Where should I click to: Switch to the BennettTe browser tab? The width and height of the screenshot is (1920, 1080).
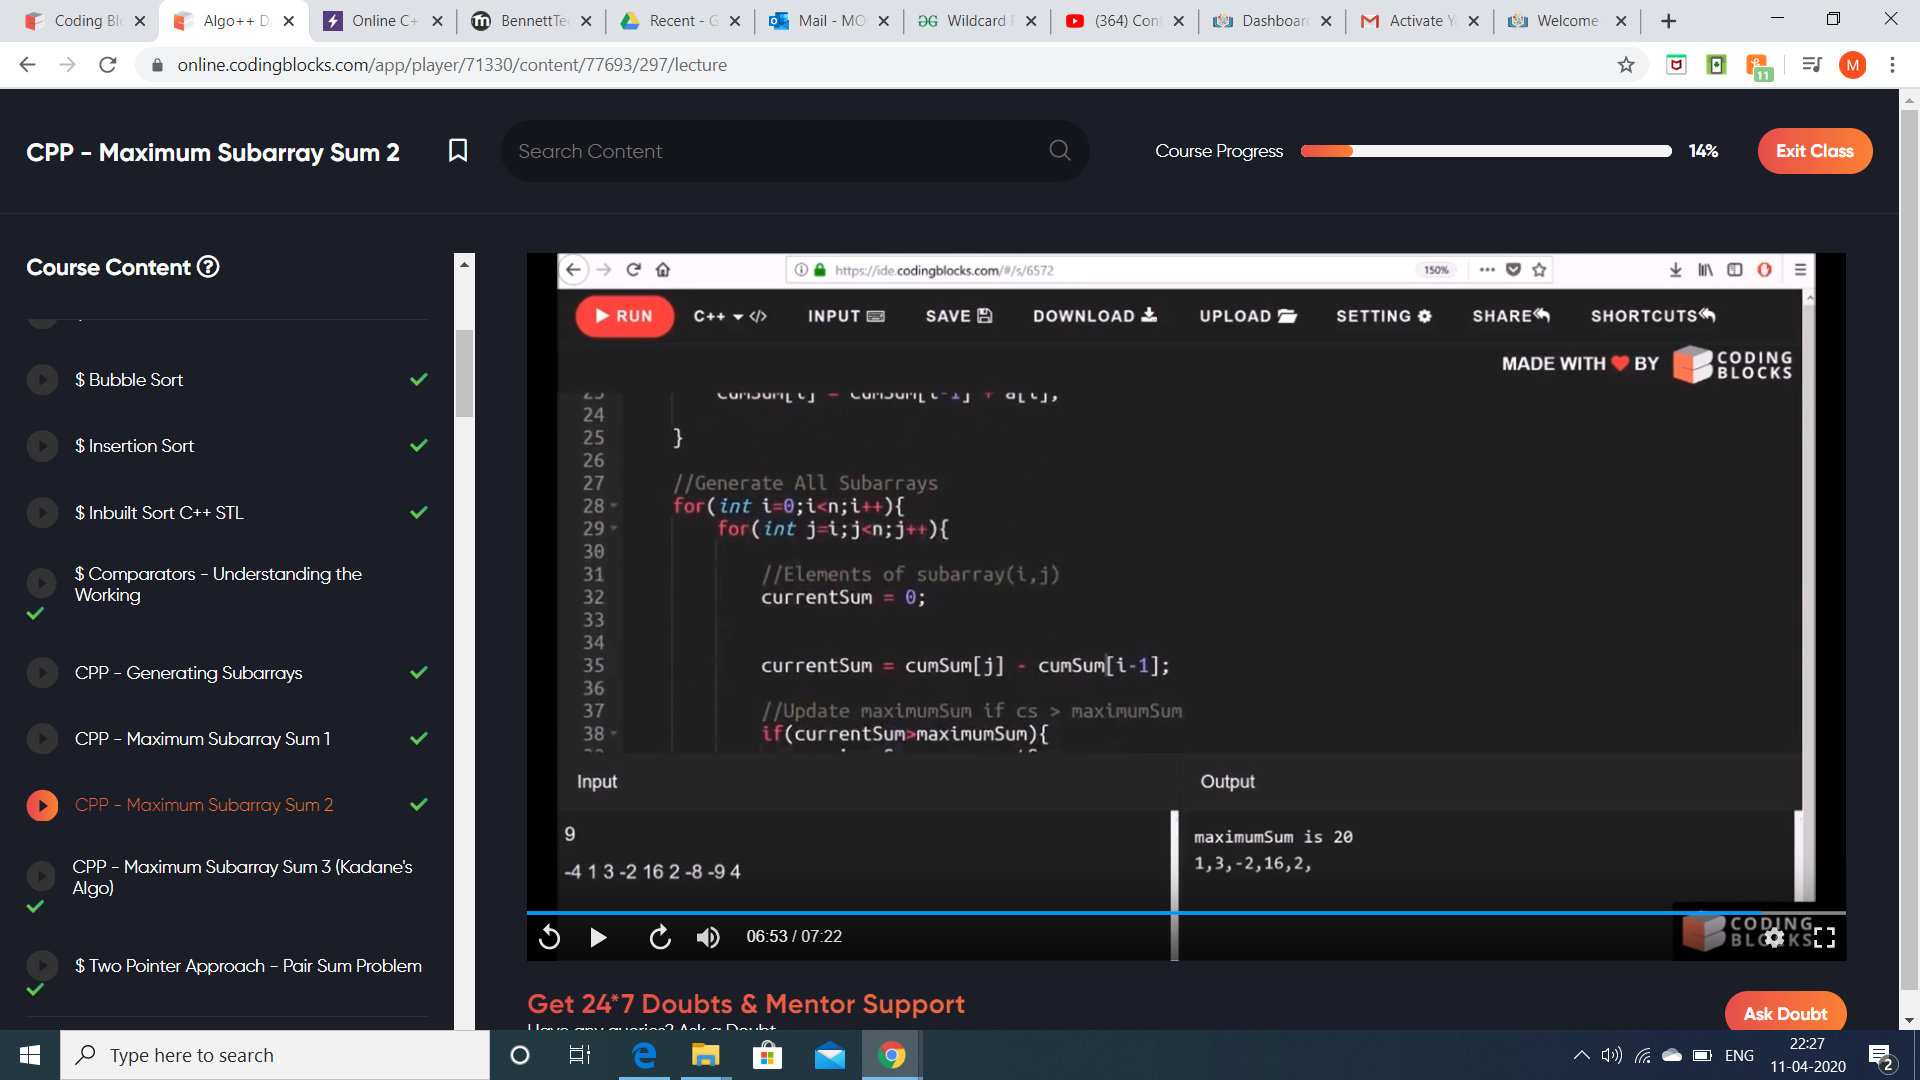(x=531, y=21)
